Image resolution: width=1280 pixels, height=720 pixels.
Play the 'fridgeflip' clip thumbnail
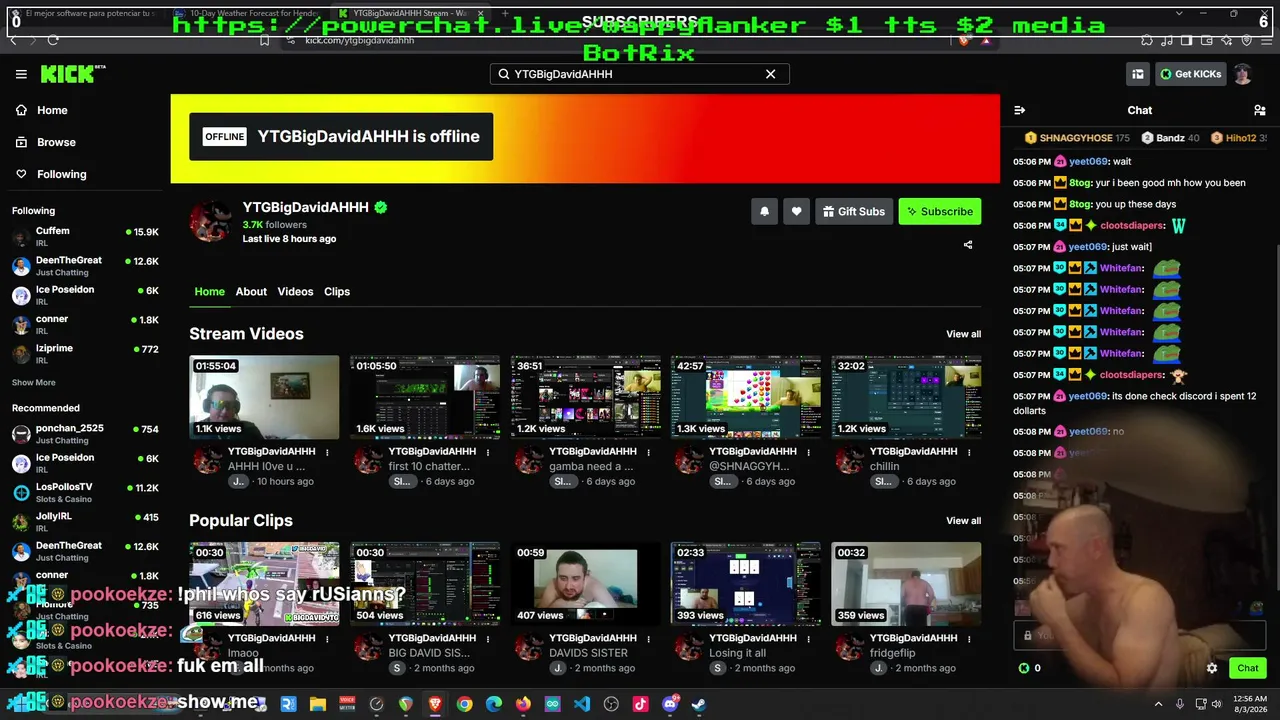coord(906,584)
